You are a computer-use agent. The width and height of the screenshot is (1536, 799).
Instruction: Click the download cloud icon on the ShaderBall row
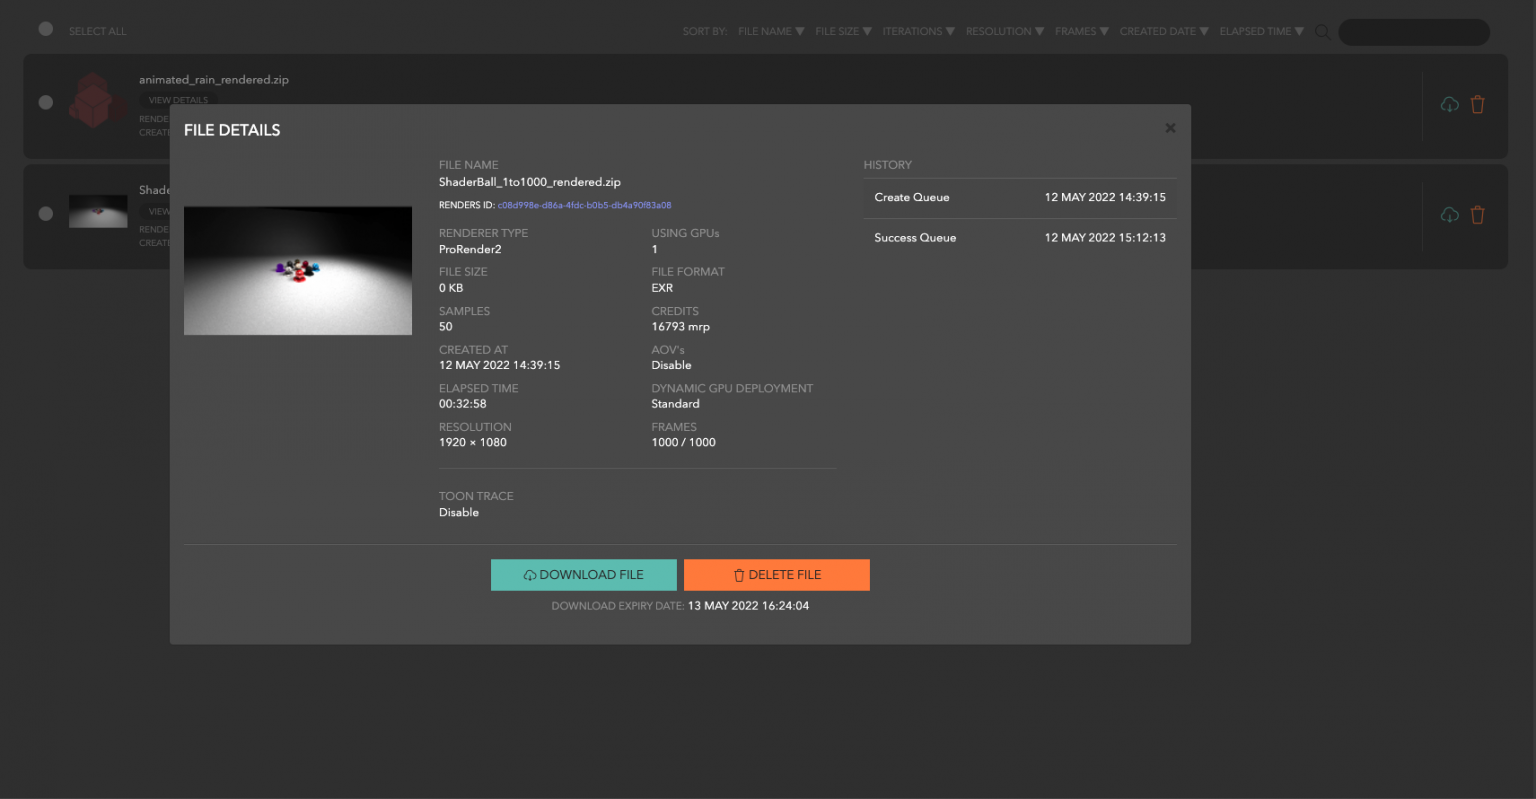[1449, 214]
